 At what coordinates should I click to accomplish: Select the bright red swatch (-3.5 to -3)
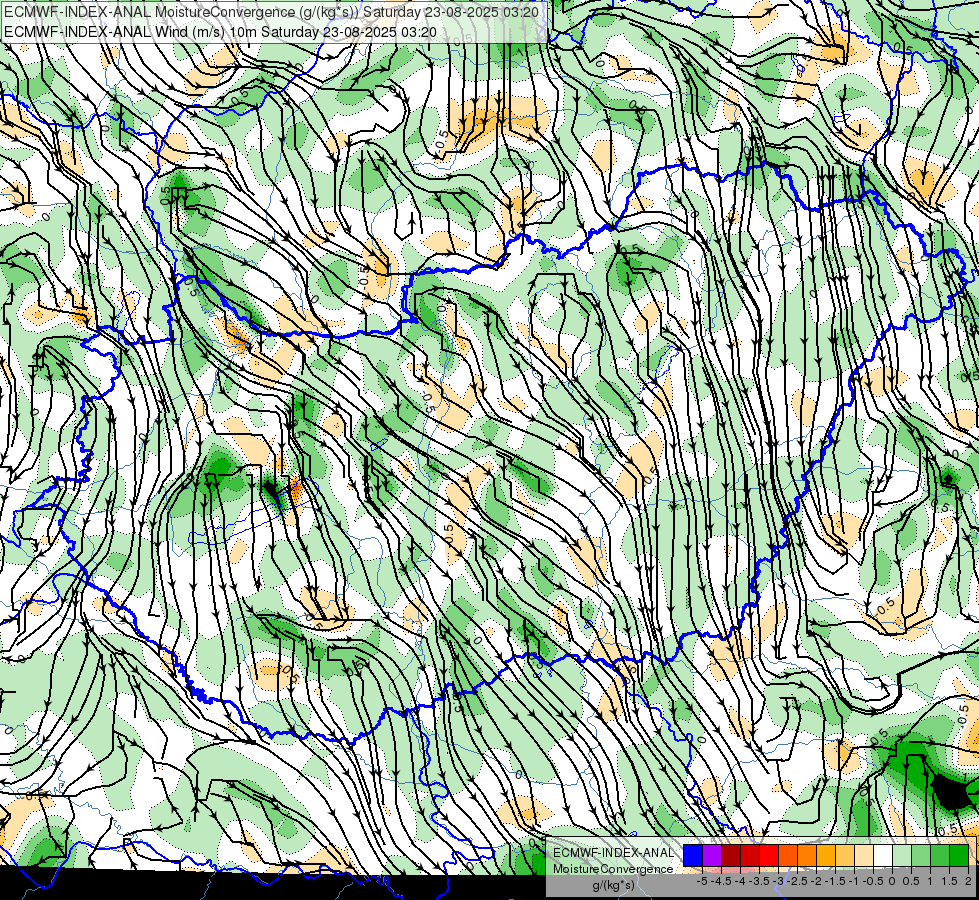(x=769, y=856)
